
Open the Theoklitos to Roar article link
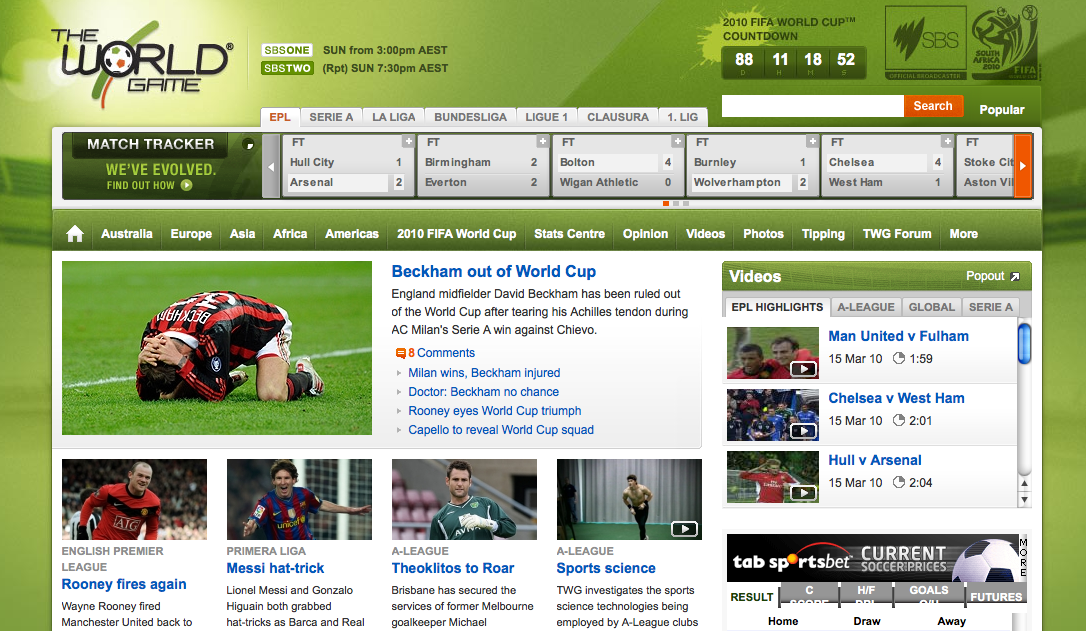(x=452, y=569)
